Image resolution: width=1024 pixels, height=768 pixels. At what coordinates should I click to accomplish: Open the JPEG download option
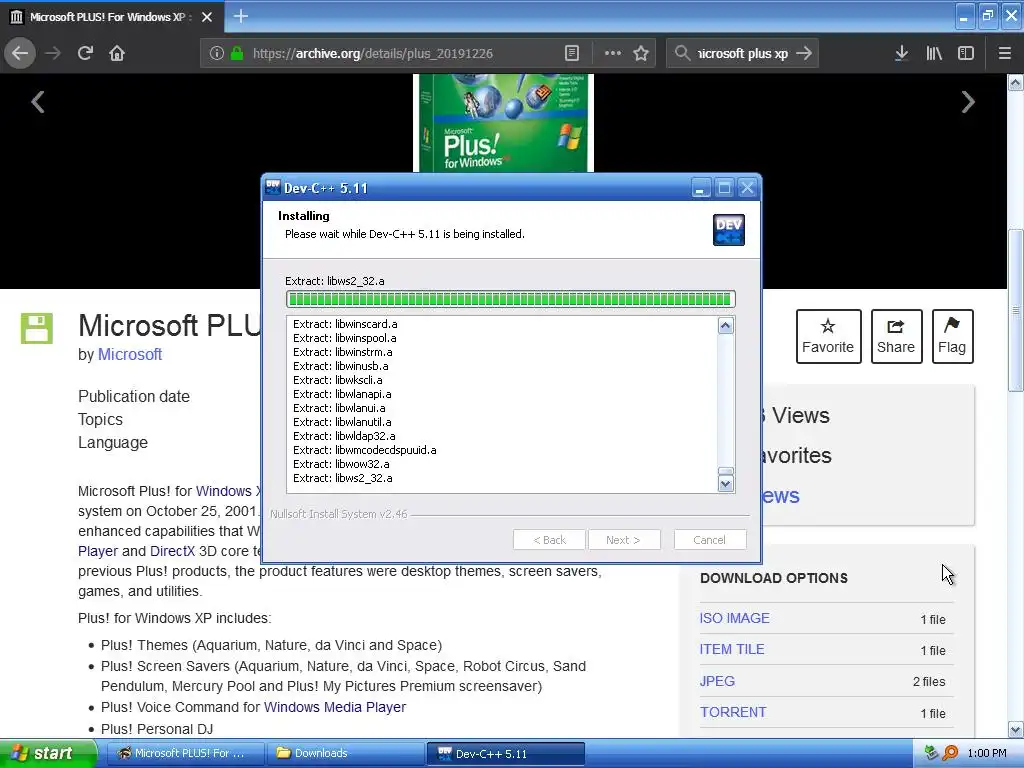pyautogui.click(x=717, y=681)
